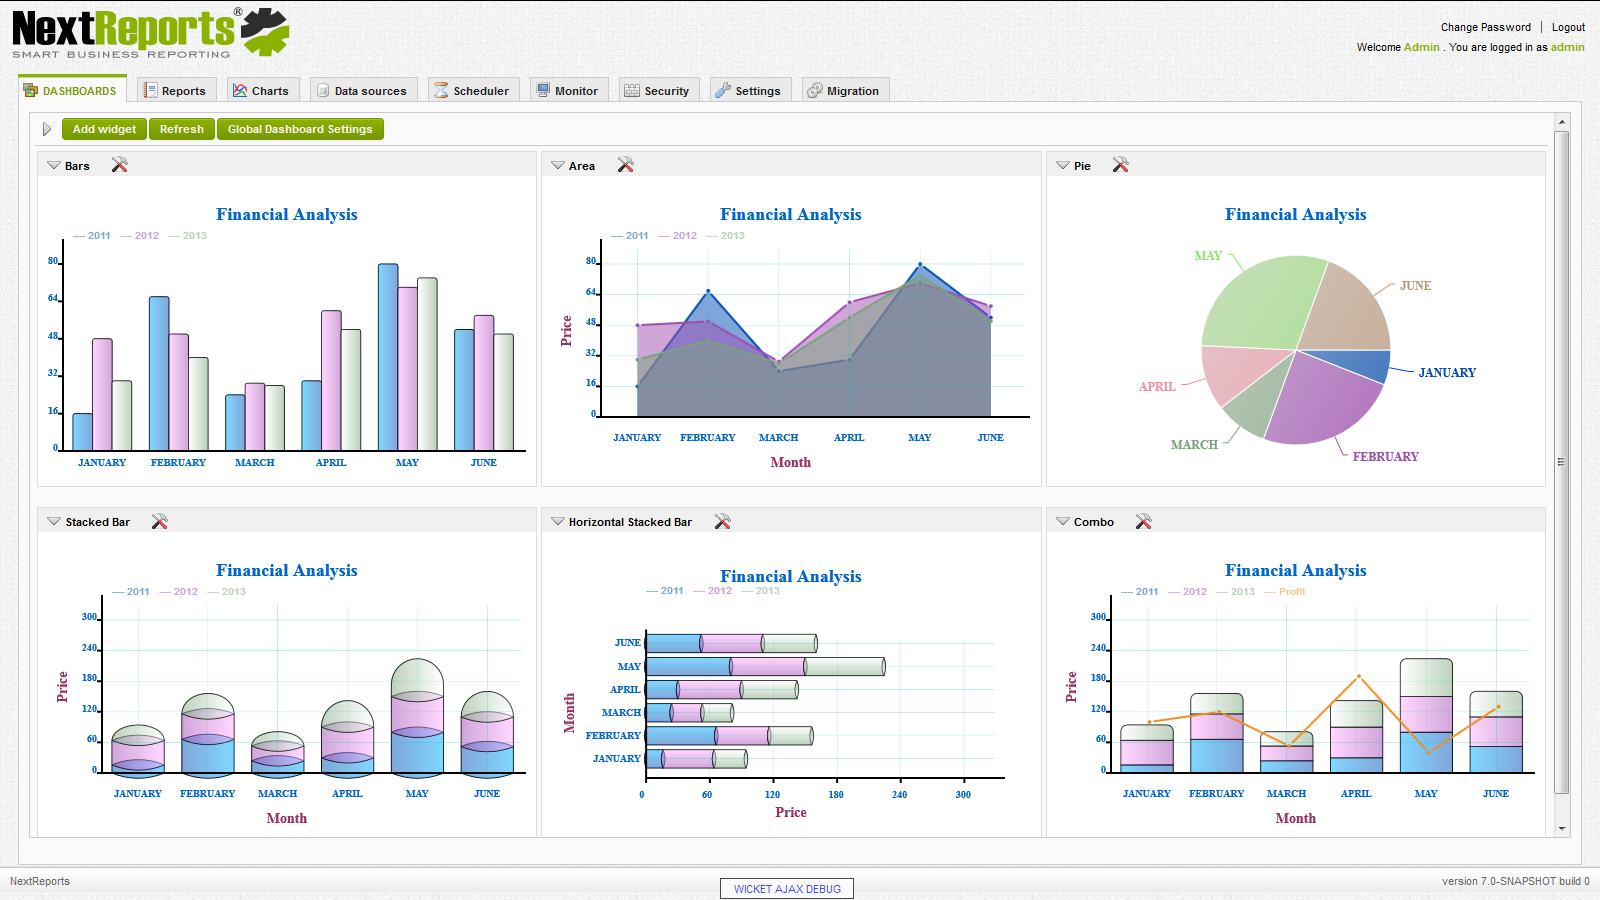Open the Security tab
This screenshot has height=900, width=1600.
tap(658, 90)
